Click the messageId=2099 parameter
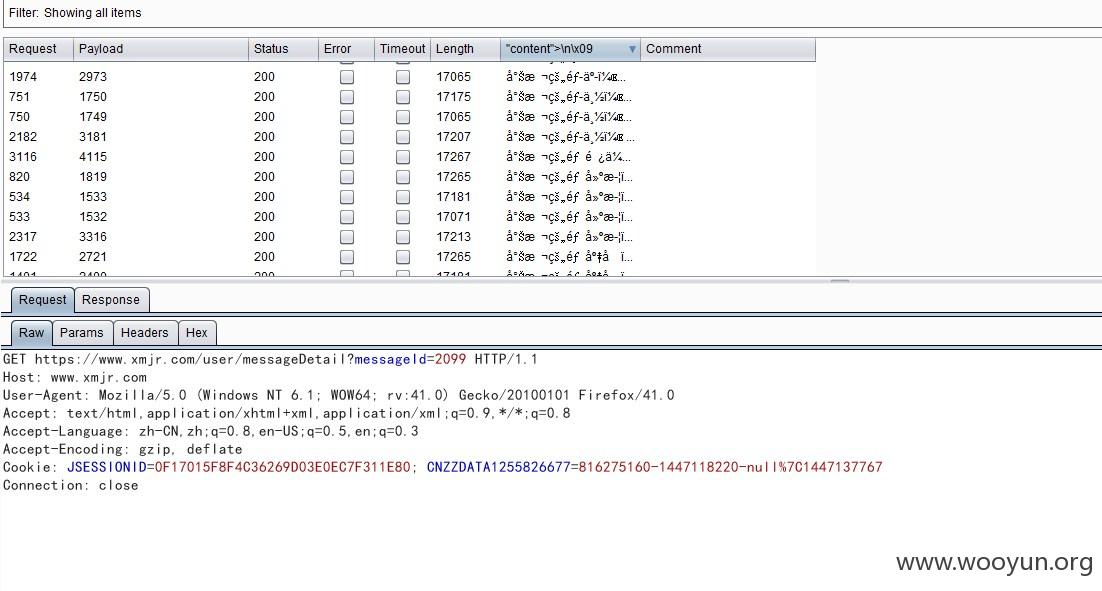1102x591 pixels. 410,359
